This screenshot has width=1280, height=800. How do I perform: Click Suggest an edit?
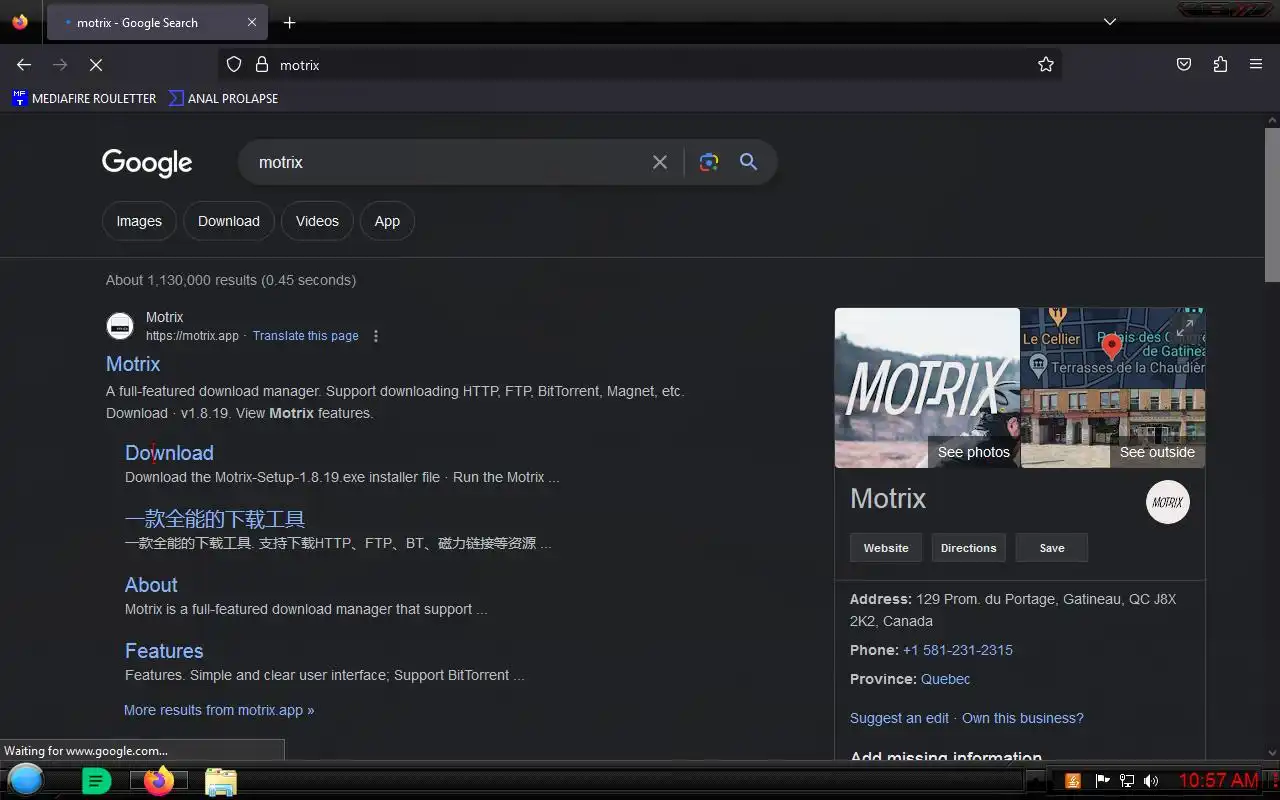899,718
